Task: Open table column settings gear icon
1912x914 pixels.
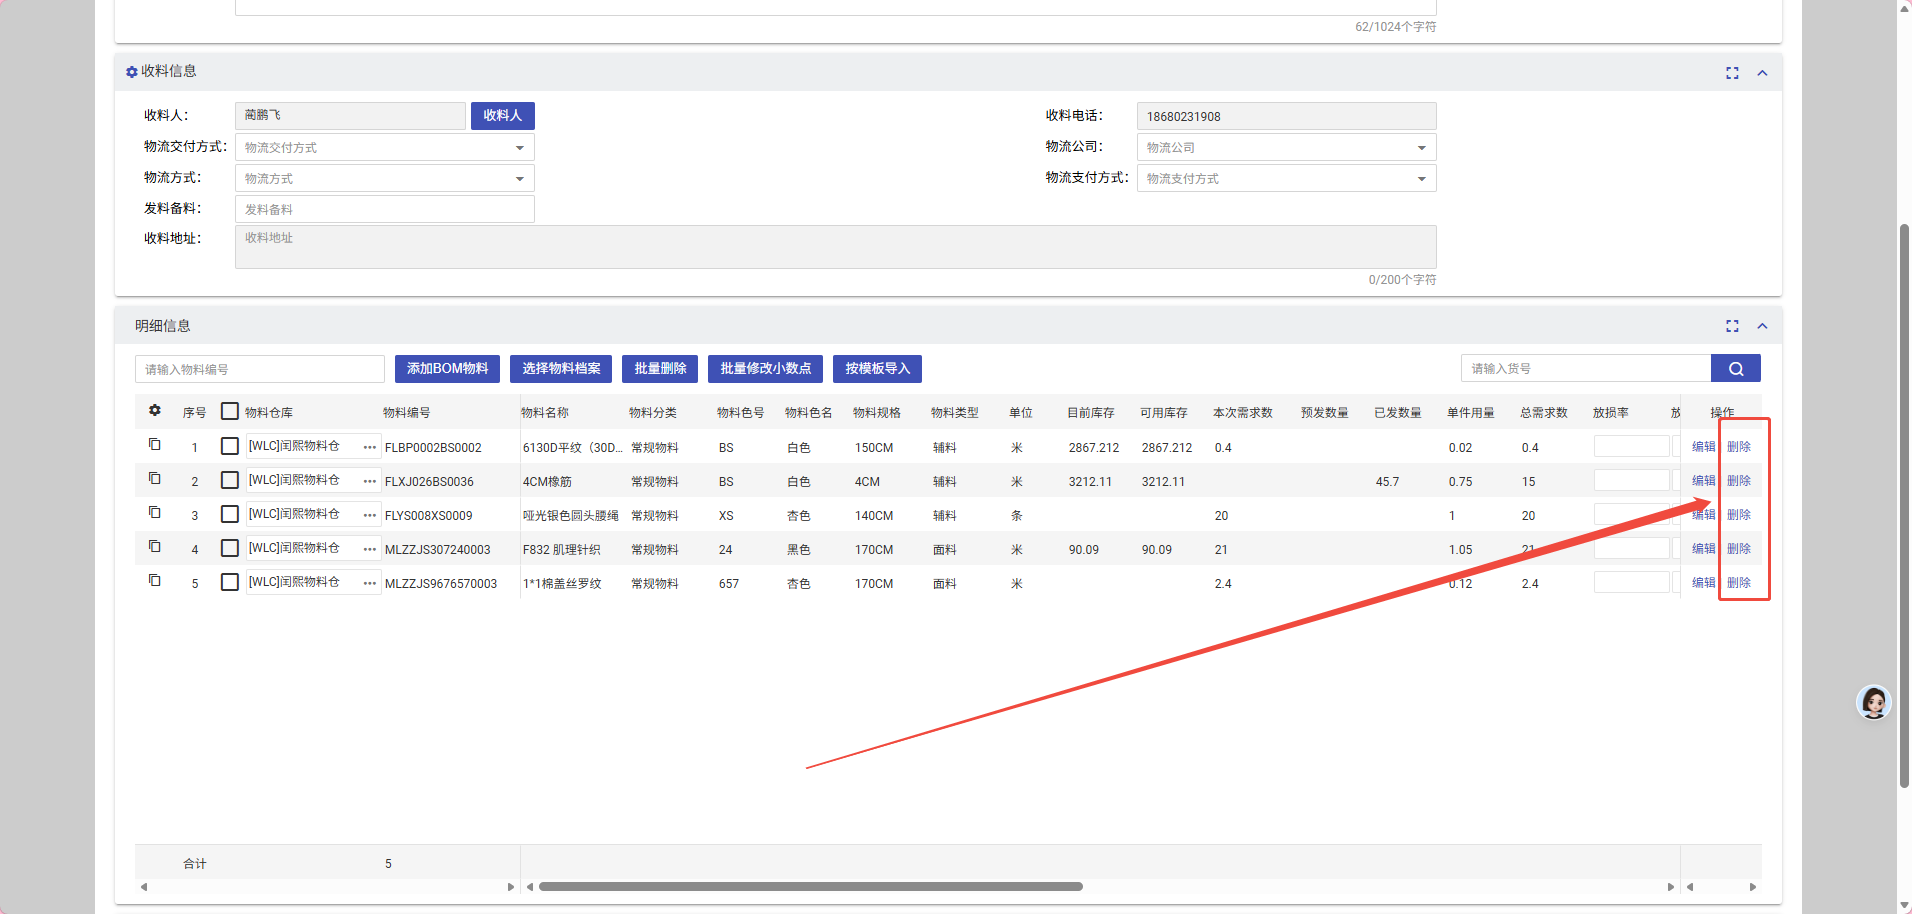Action: point(155,410)
